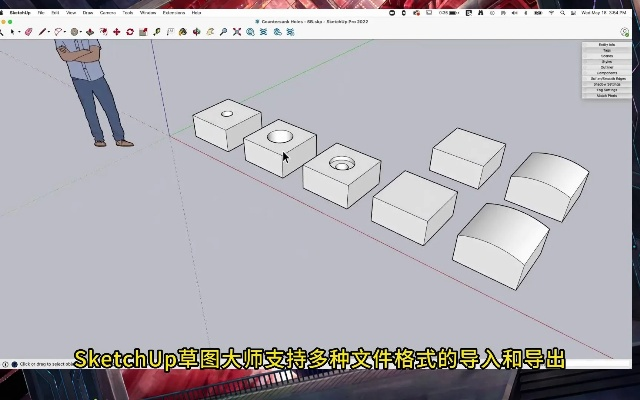Expand the Match Photo panel
Image resolution: width=640 pixels, height=400 pixels.
point(607,95)
